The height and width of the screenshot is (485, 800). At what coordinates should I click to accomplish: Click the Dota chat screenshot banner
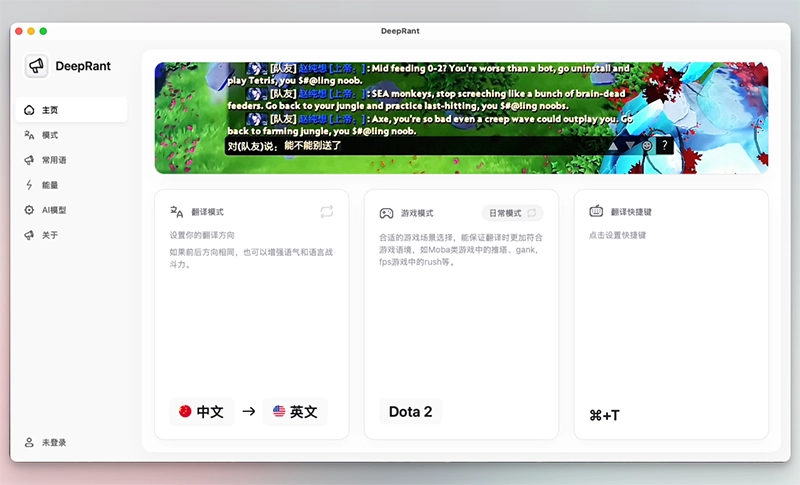tap(461, 118)
